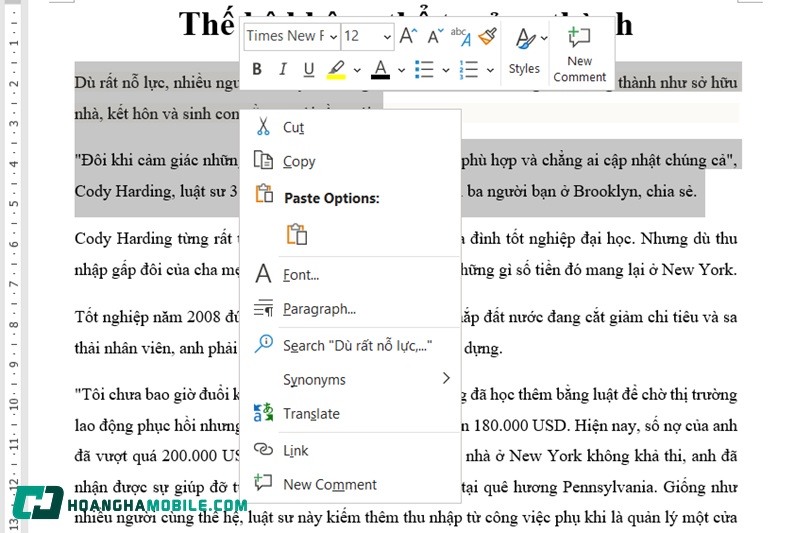The image size is (800, 533).
Task: Toggle Underline formatting in mini toolbar
Action: pyautogui.click(x=308, y=69)
